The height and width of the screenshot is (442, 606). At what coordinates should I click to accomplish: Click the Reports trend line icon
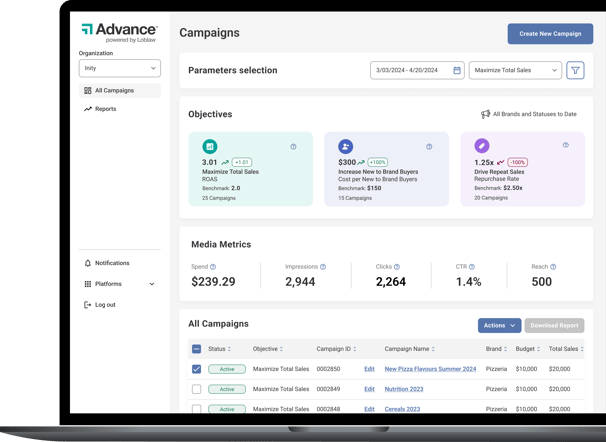(x=88, y=109)
